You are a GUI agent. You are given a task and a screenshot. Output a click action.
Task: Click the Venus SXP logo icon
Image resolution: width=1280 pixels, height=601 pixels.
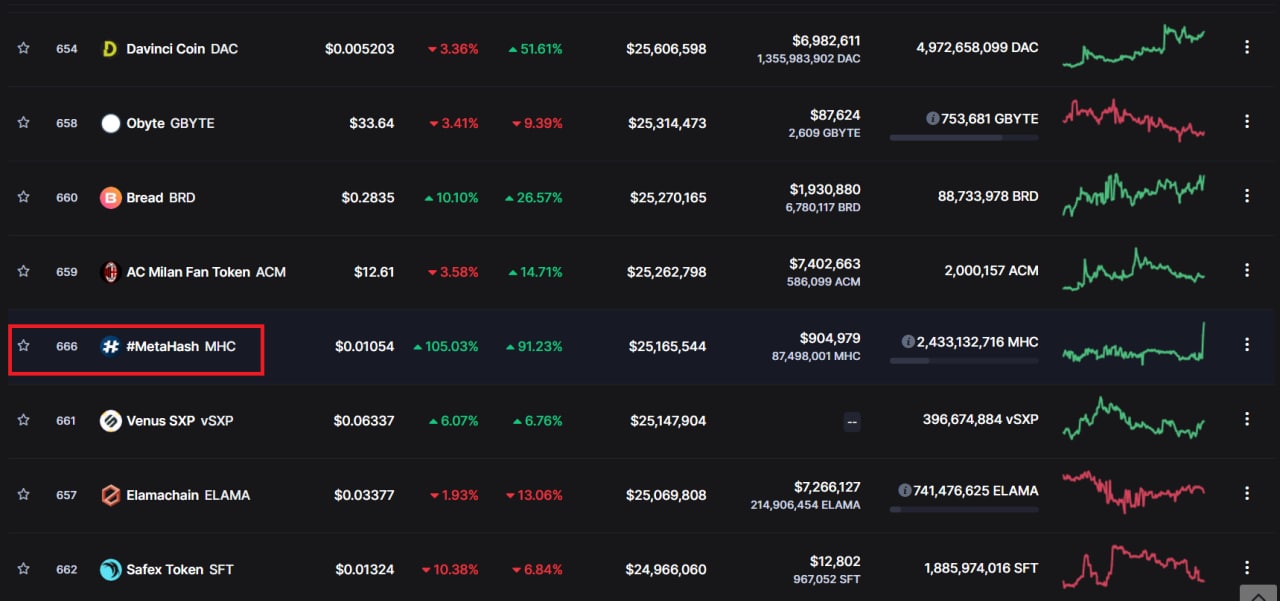(110, 421)
